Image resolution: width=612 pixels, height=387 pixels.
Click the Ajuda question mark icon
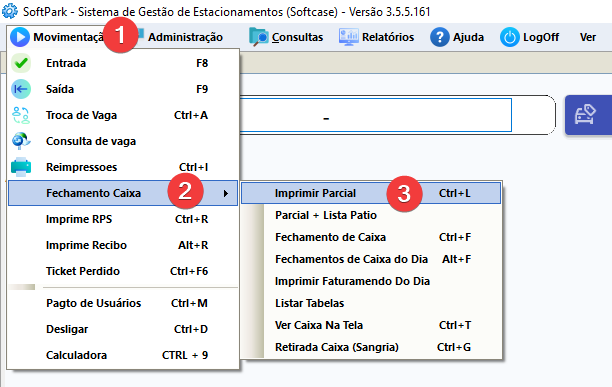pyautogui.click(x=439, y=37)
